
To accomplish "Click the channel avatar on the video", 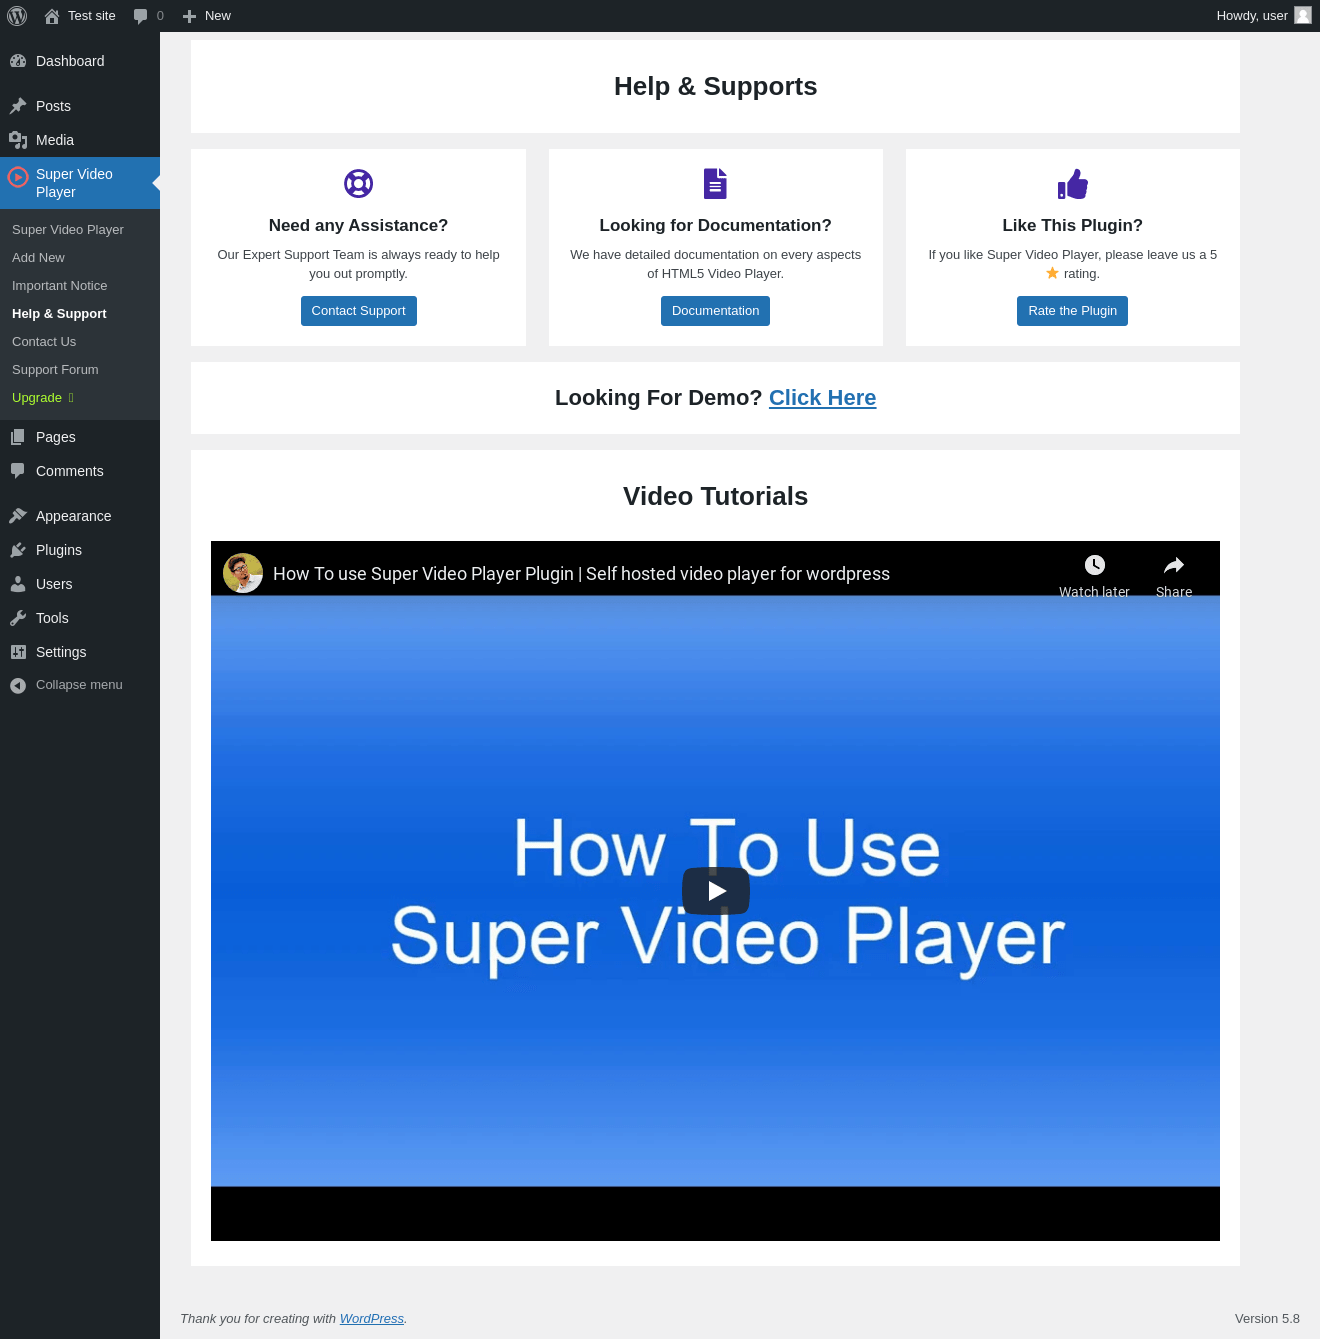I will tap(243, 573).
